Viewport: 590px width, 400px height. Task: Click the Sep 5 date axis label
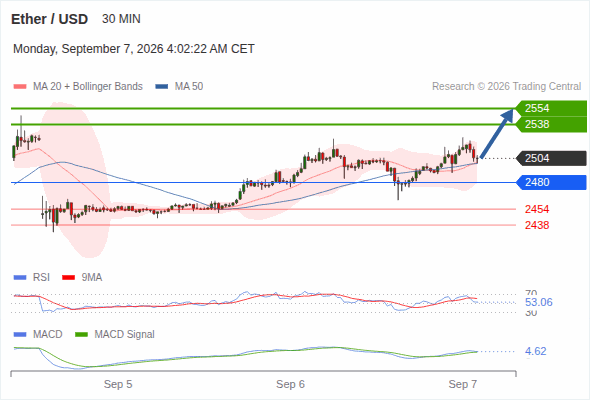(118, 384)
